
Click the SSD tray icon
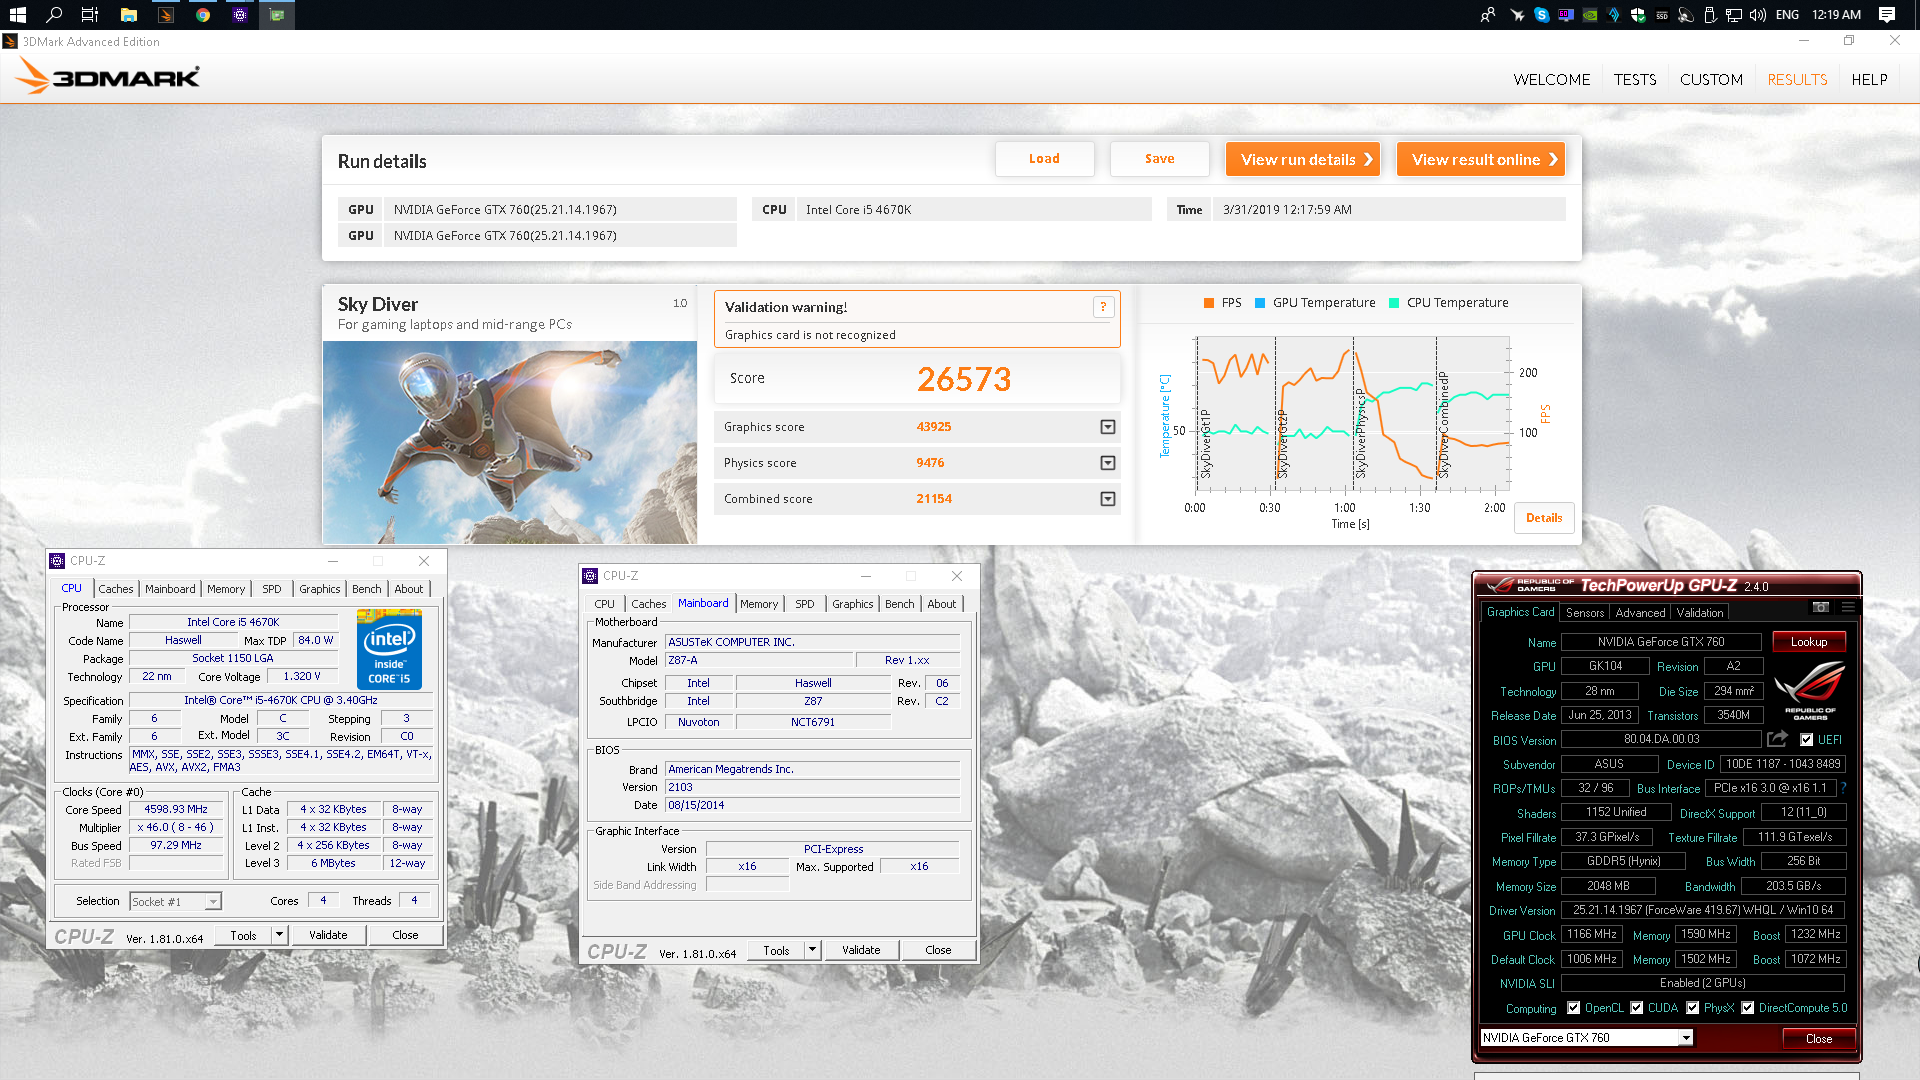tap(1662, 14)
